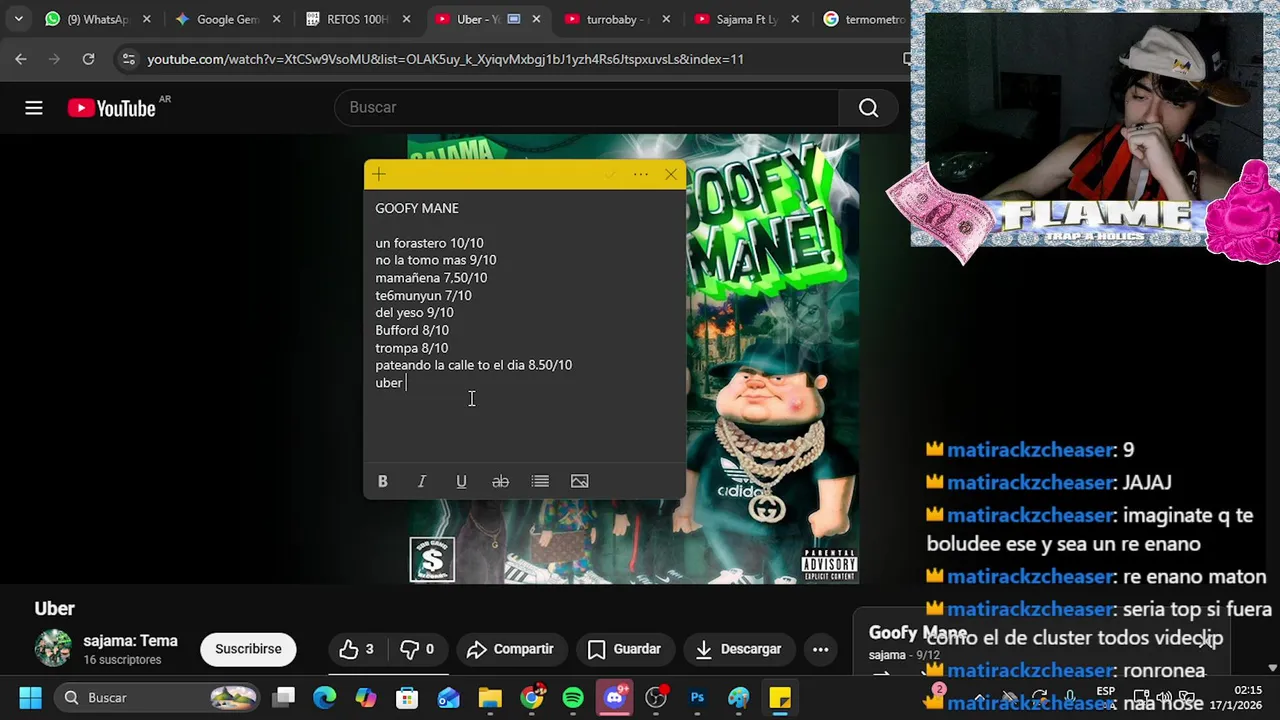The height and width of the screenshot is (720, 1280).
Task: Create a new sticky note with plus icon
Action: point(379,175)
